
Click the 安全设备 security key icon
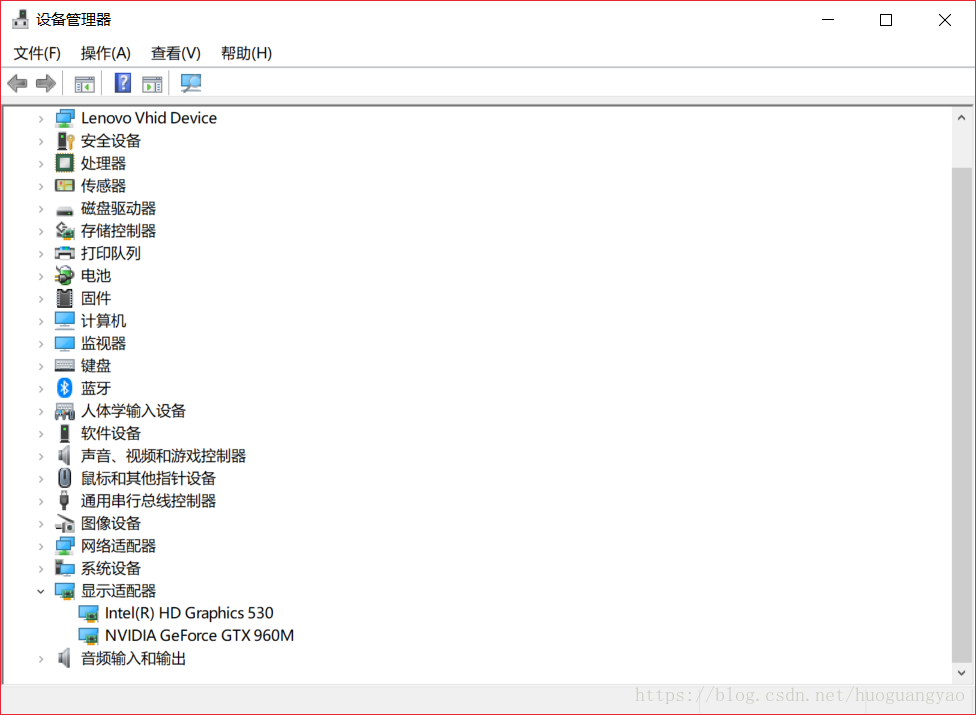(65, 141)
